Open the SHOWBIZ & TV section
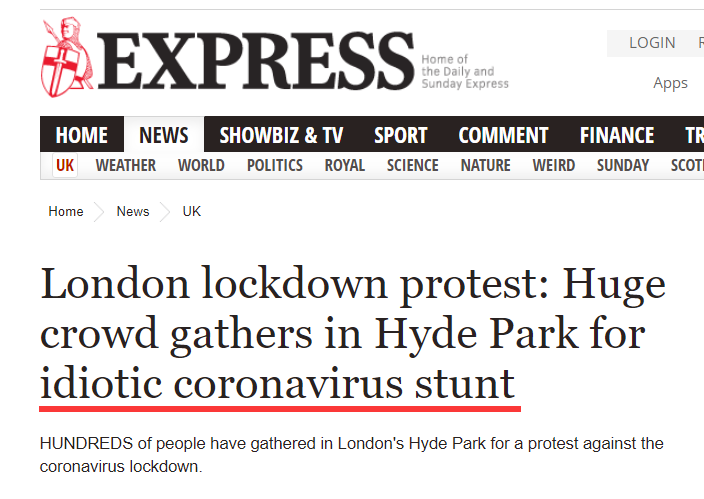The image size is (704, 499). 281,135
